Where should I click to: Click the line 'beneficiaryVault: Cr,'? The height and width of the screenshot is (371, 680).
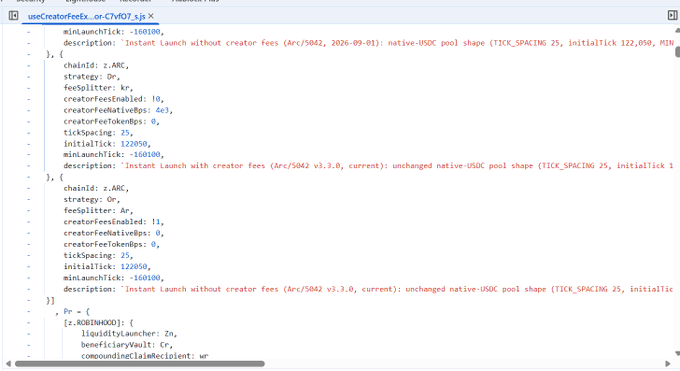point(127,345)
